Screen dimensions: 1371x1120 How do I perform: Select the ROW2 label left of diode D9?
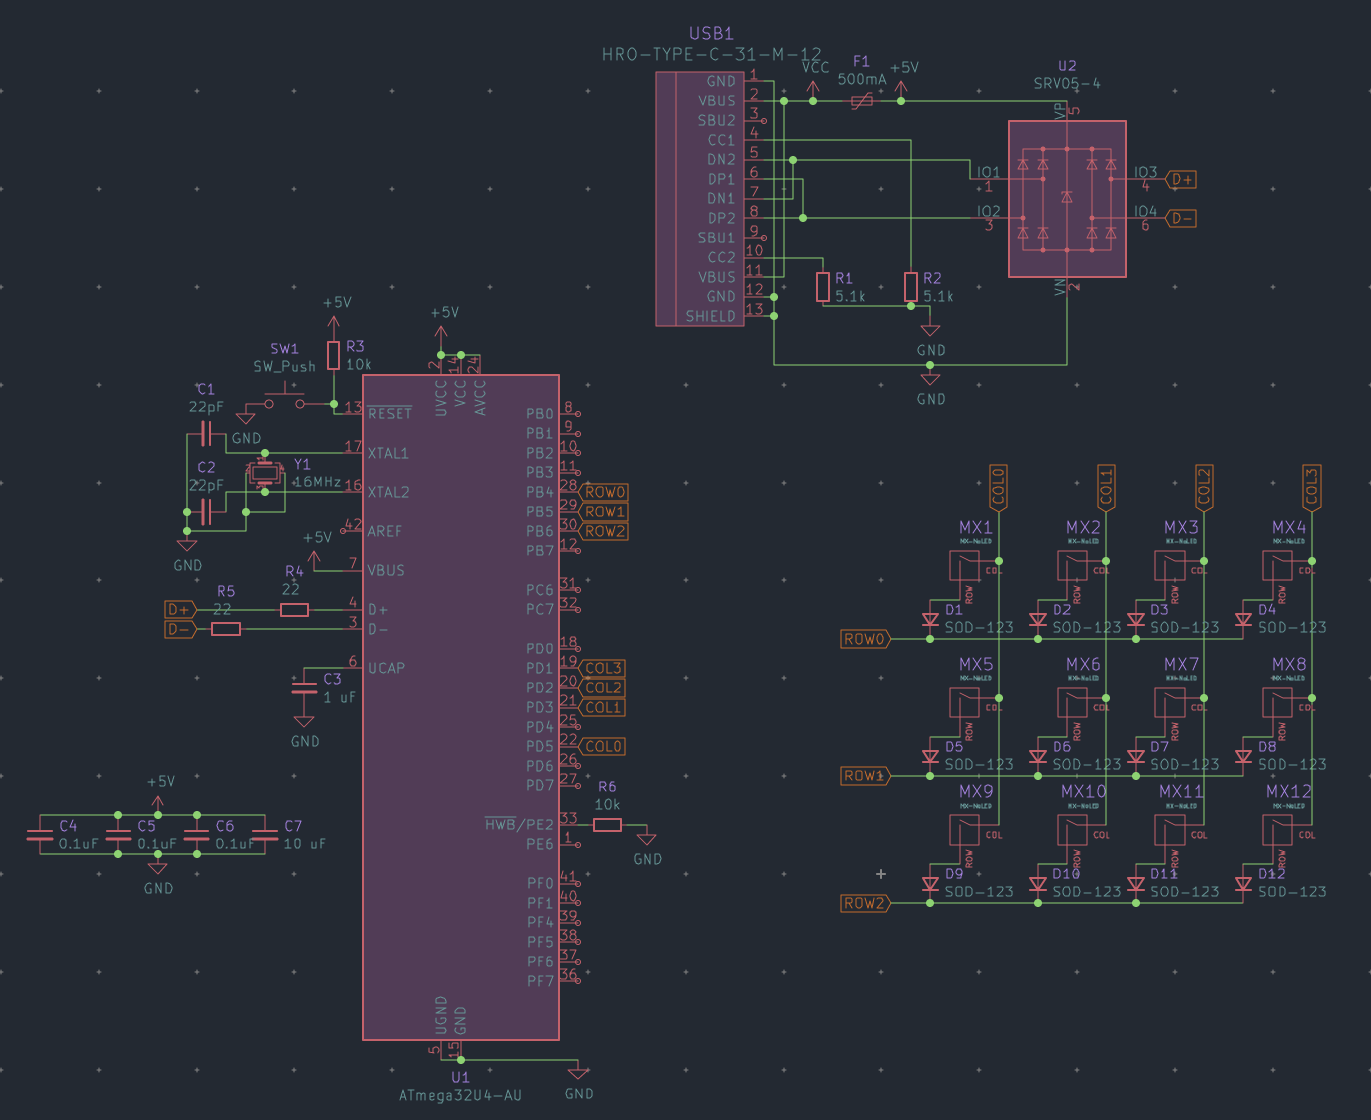click(x=866, y=903)
